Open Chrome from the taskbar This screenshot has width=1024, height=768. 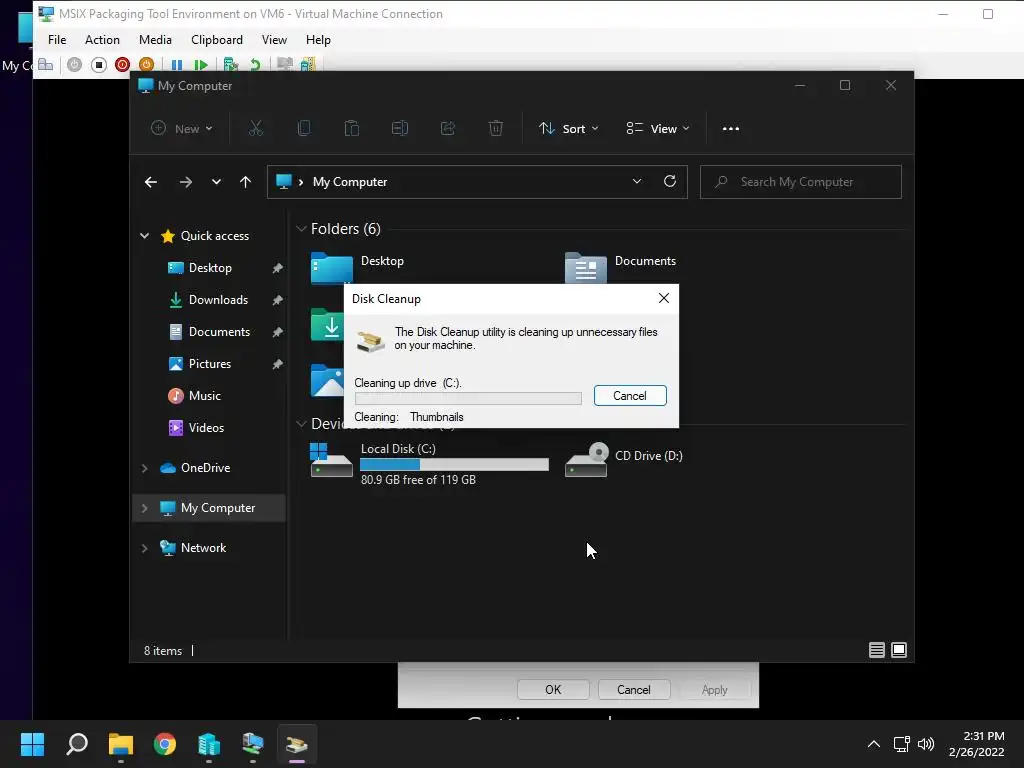165,744
